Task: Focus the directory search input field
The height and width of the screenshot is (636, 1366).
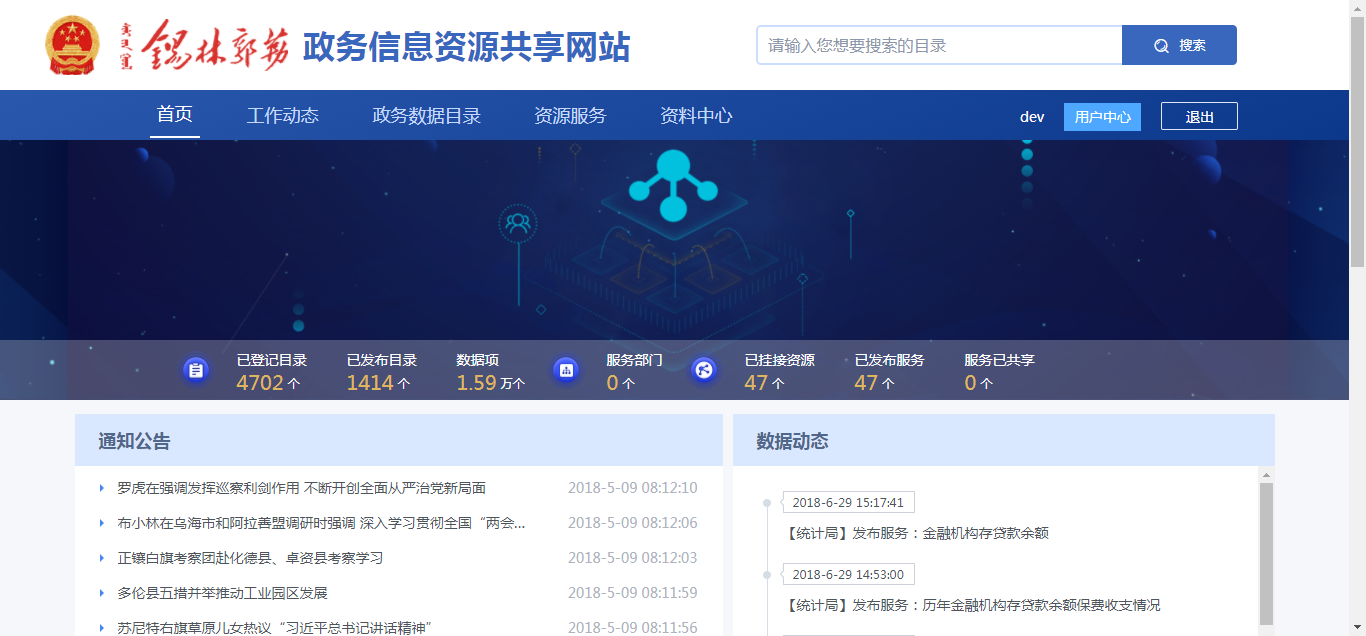Action: (939, 46)
